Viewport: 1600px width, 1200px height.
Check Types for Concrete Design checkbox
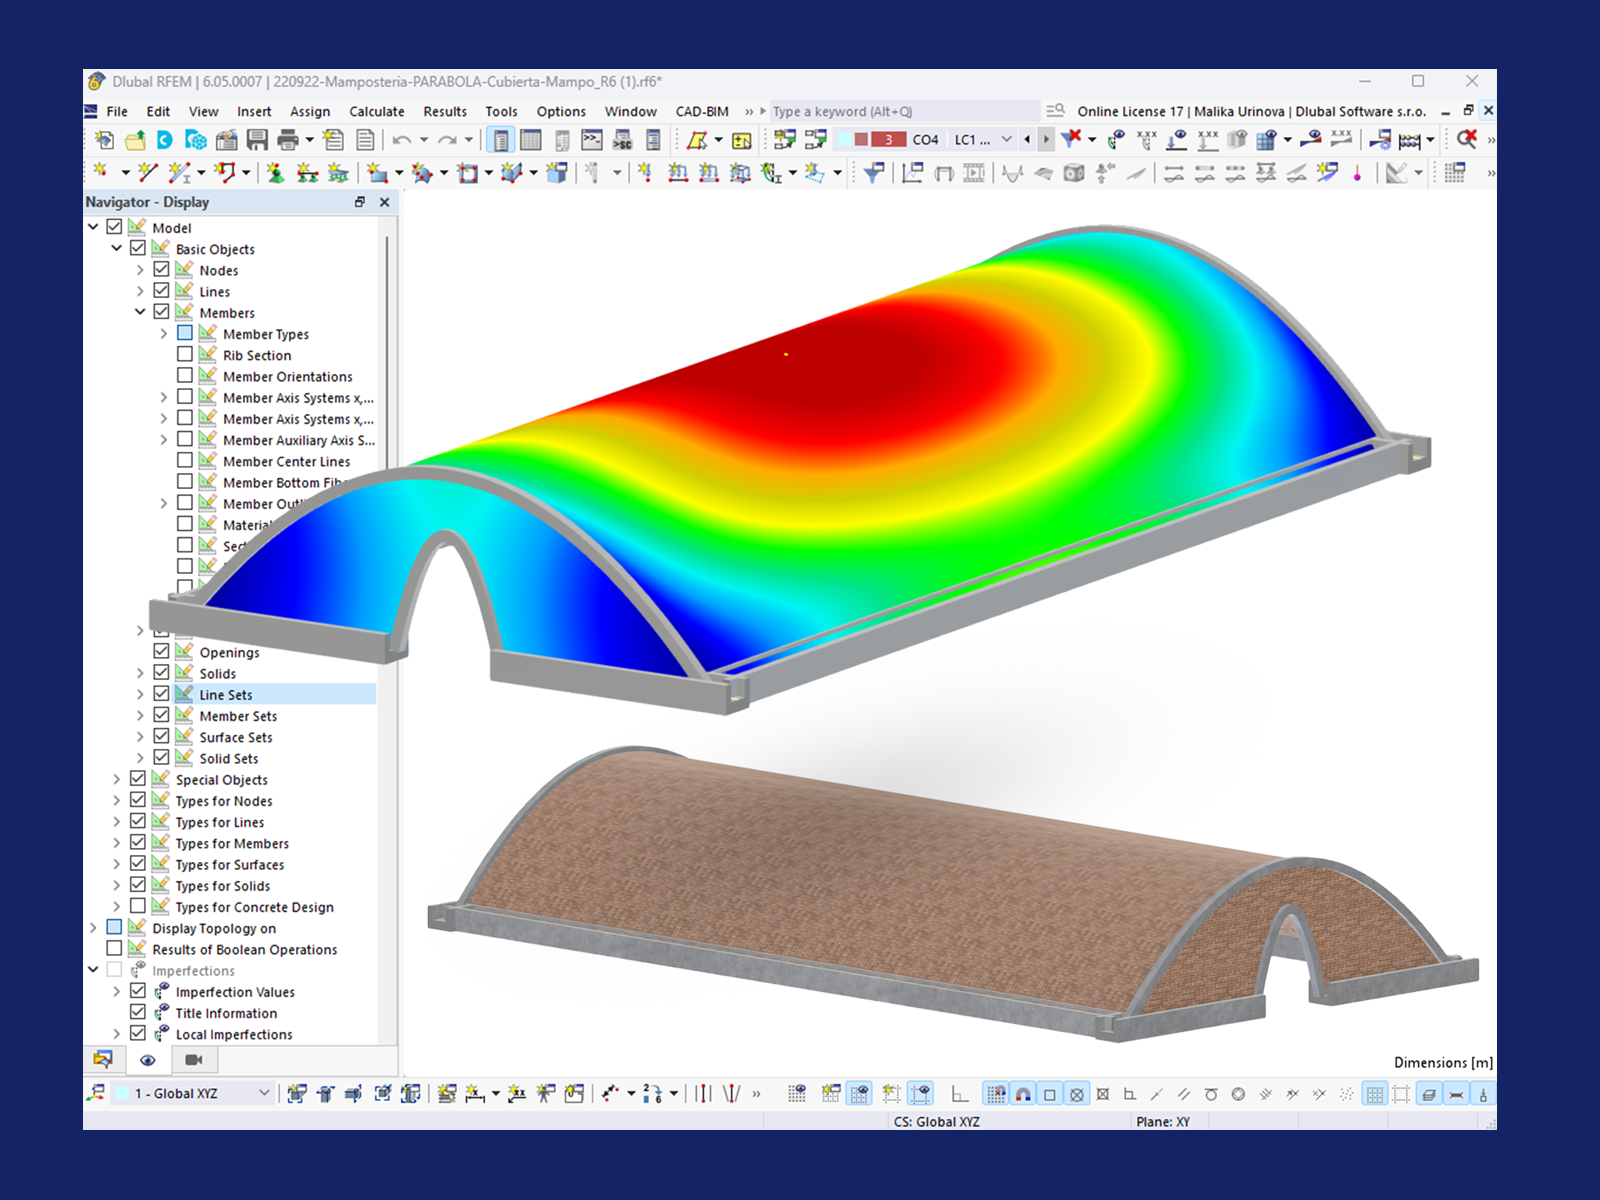click(x=138, y=907)
